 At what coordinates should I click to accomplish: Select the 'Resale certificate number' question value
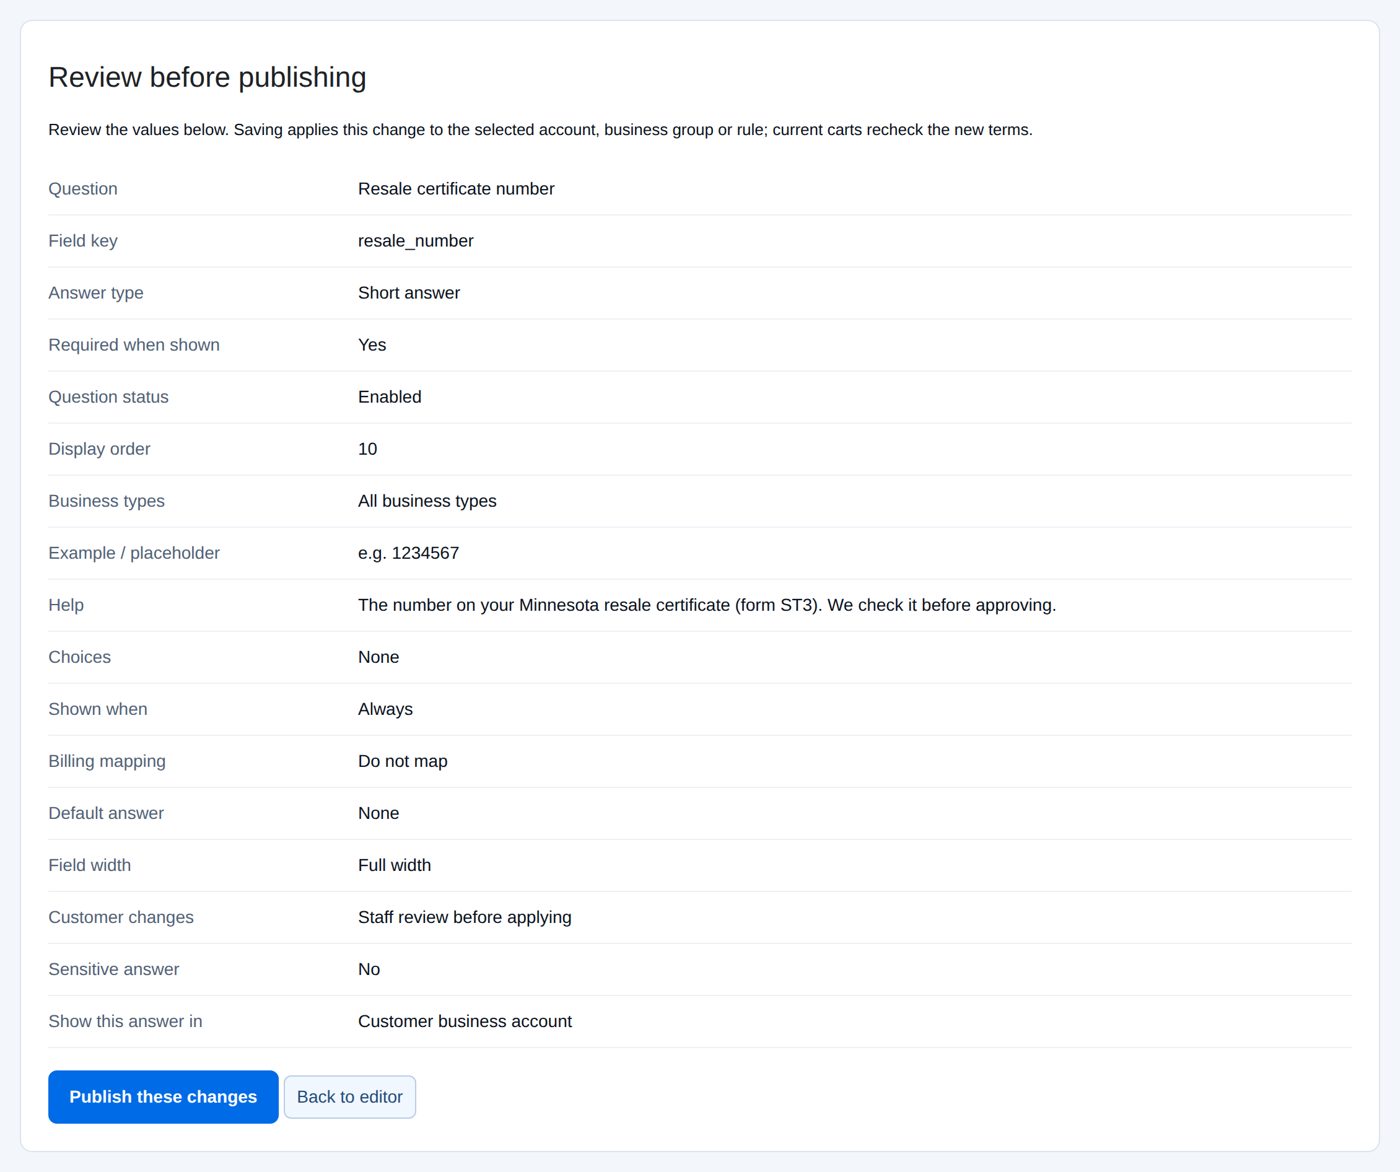pos(456,189)
